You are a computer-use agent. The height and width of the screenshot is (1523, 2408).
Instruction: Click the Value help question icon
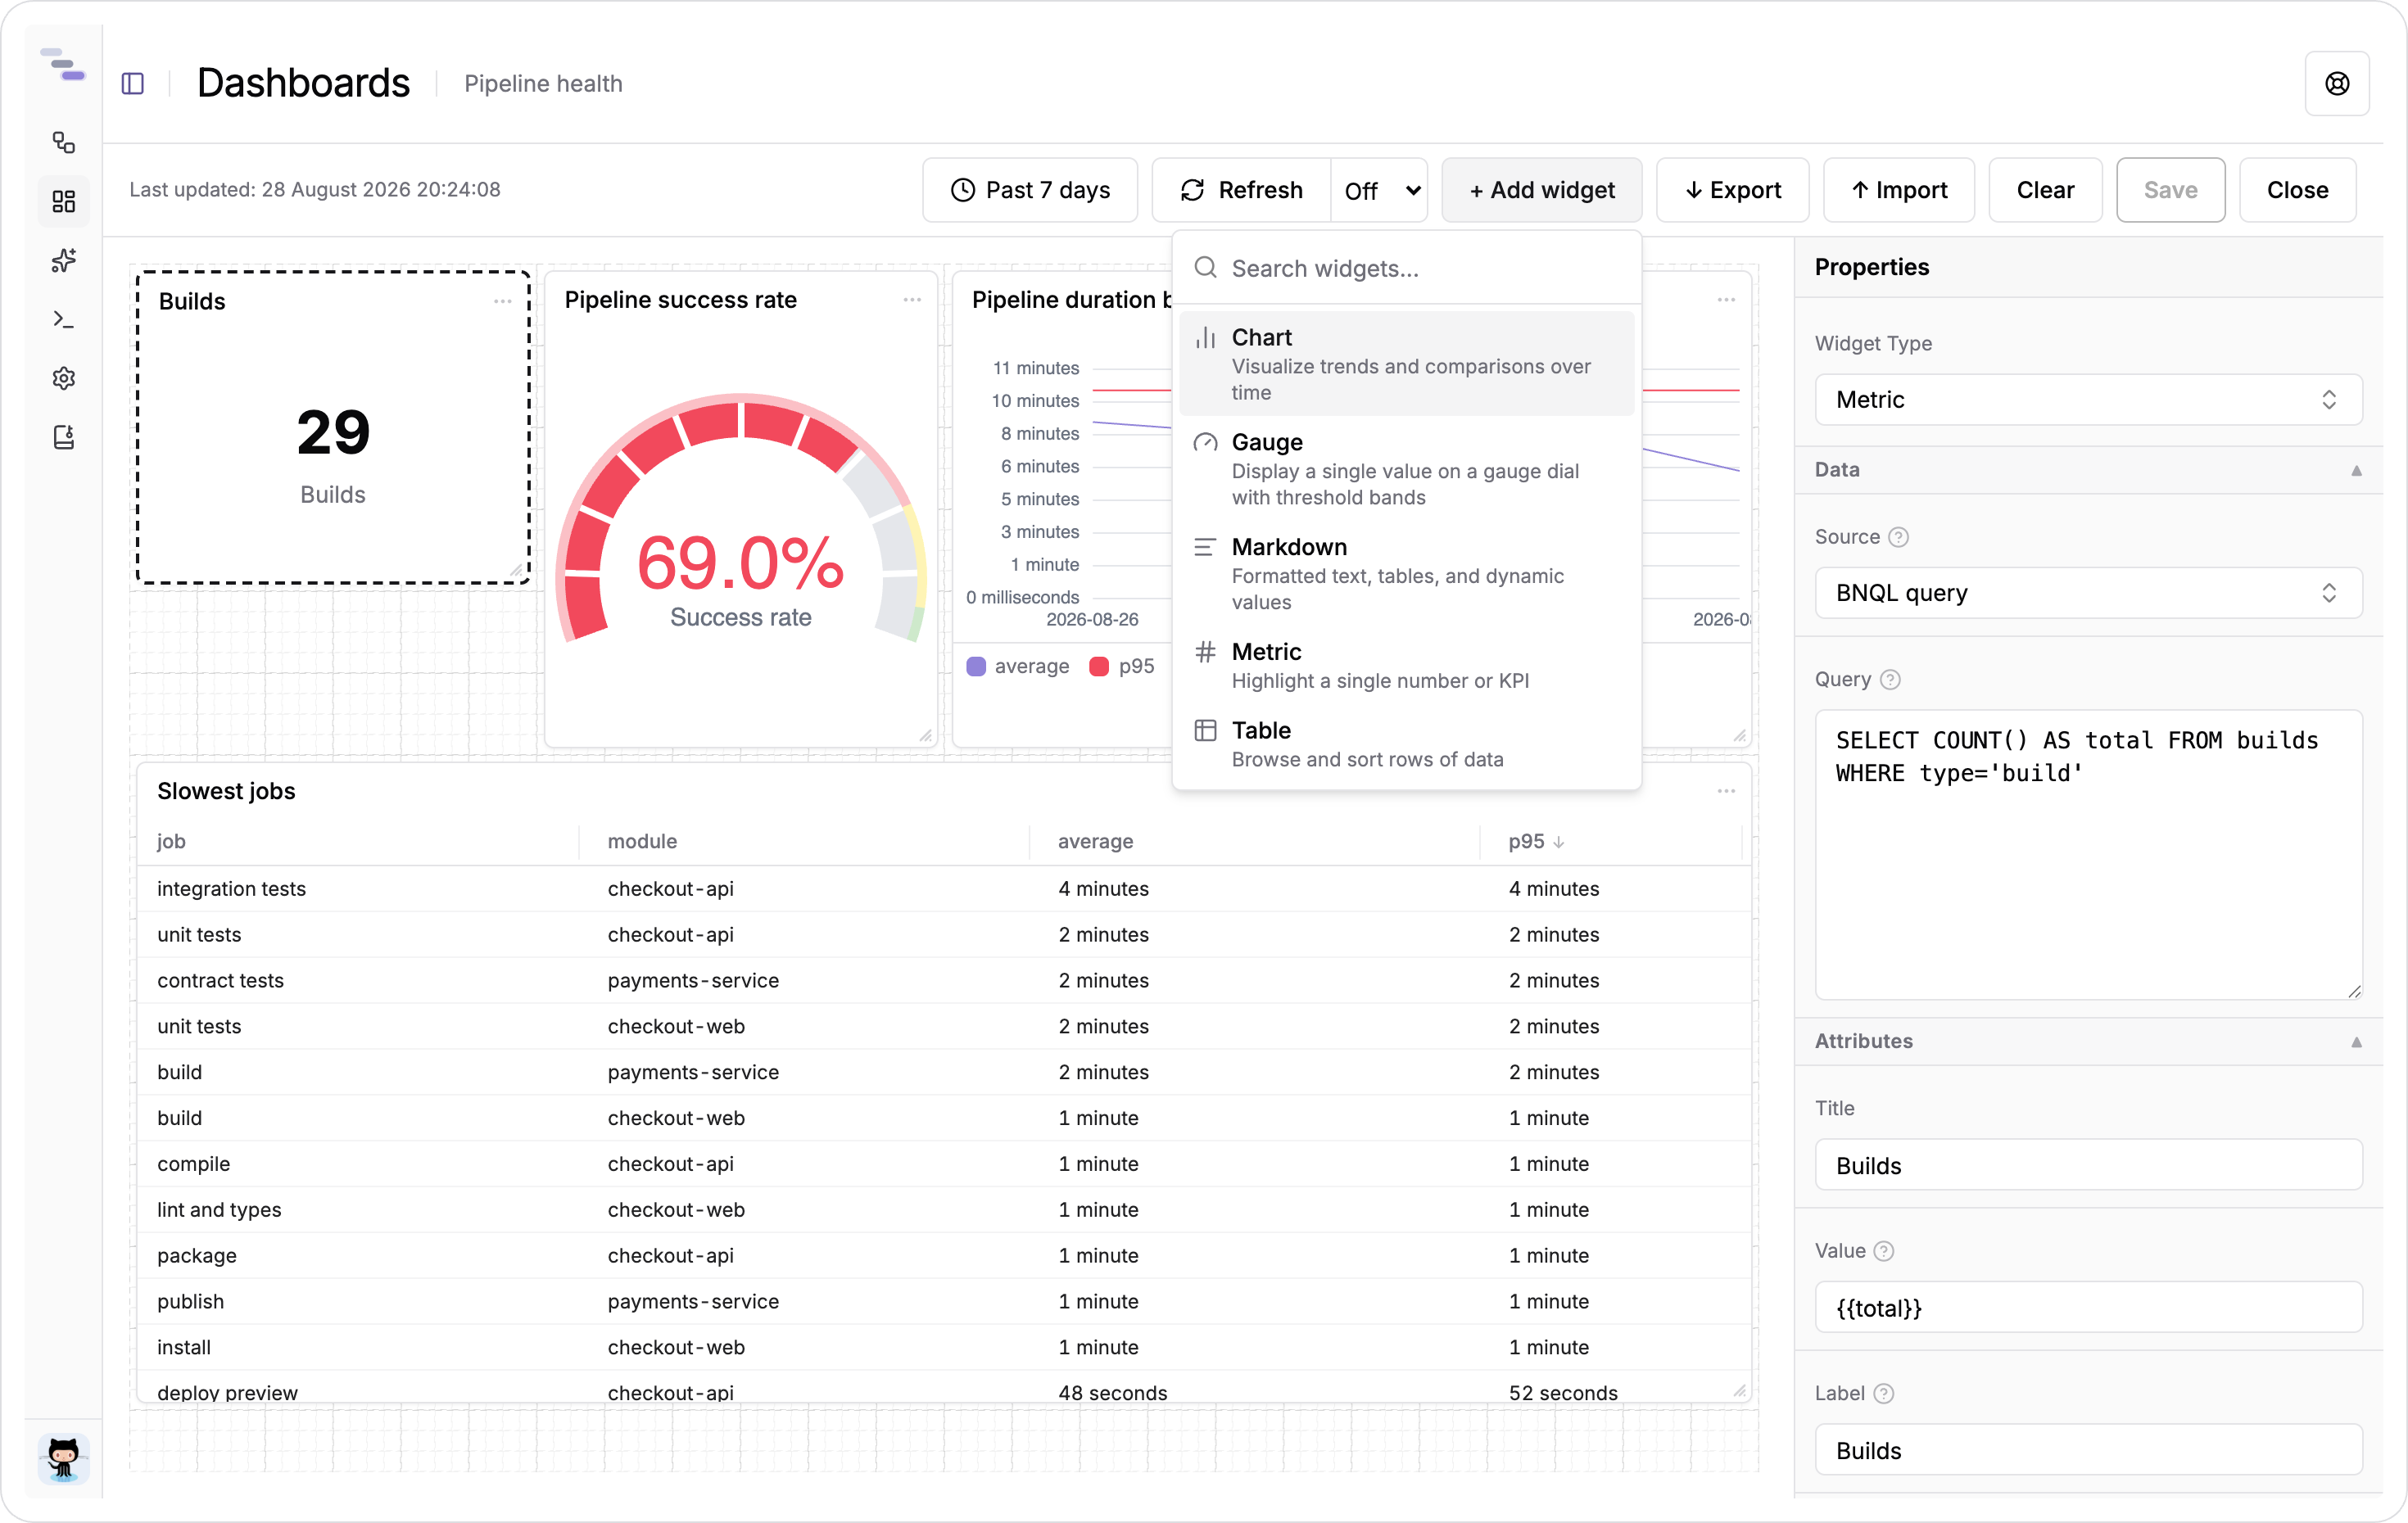pos(1884,1251)
